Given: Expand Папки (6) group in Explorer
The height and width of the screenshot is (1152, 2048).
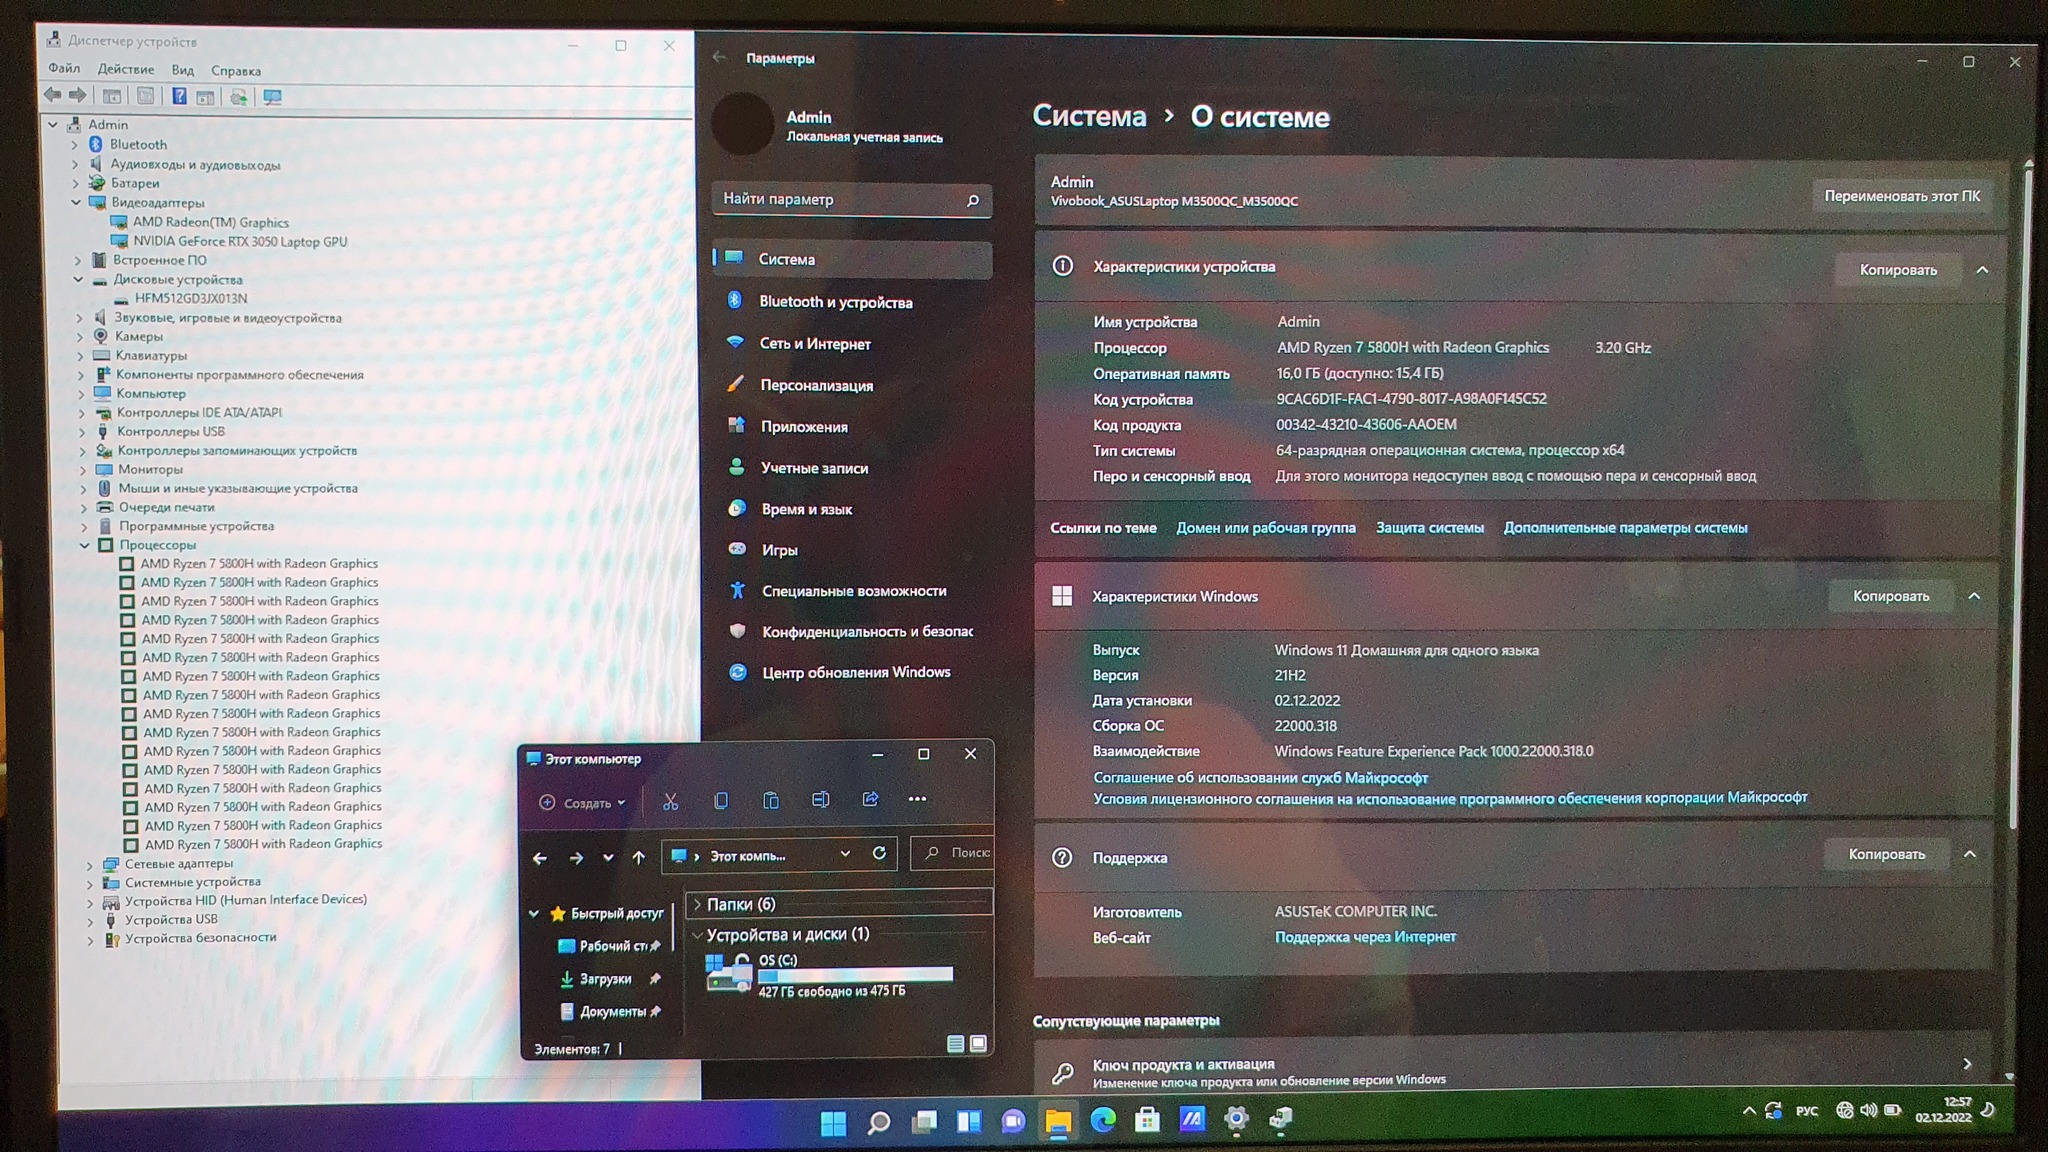Looking at the screenshot, I should (697, 904).
